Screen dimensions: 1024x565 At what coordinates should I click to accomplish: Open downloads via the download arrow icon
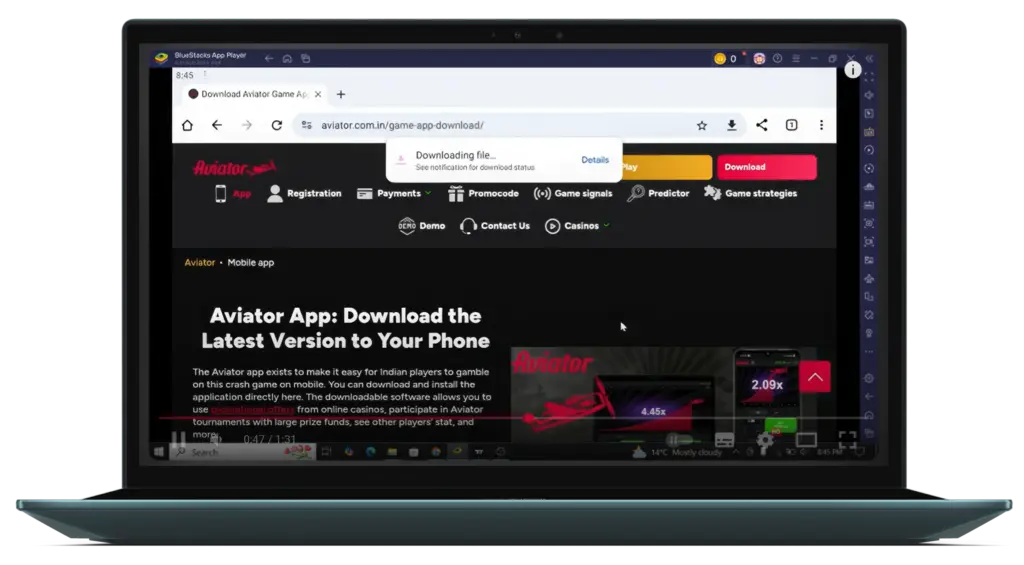click(x=732, y=125)
